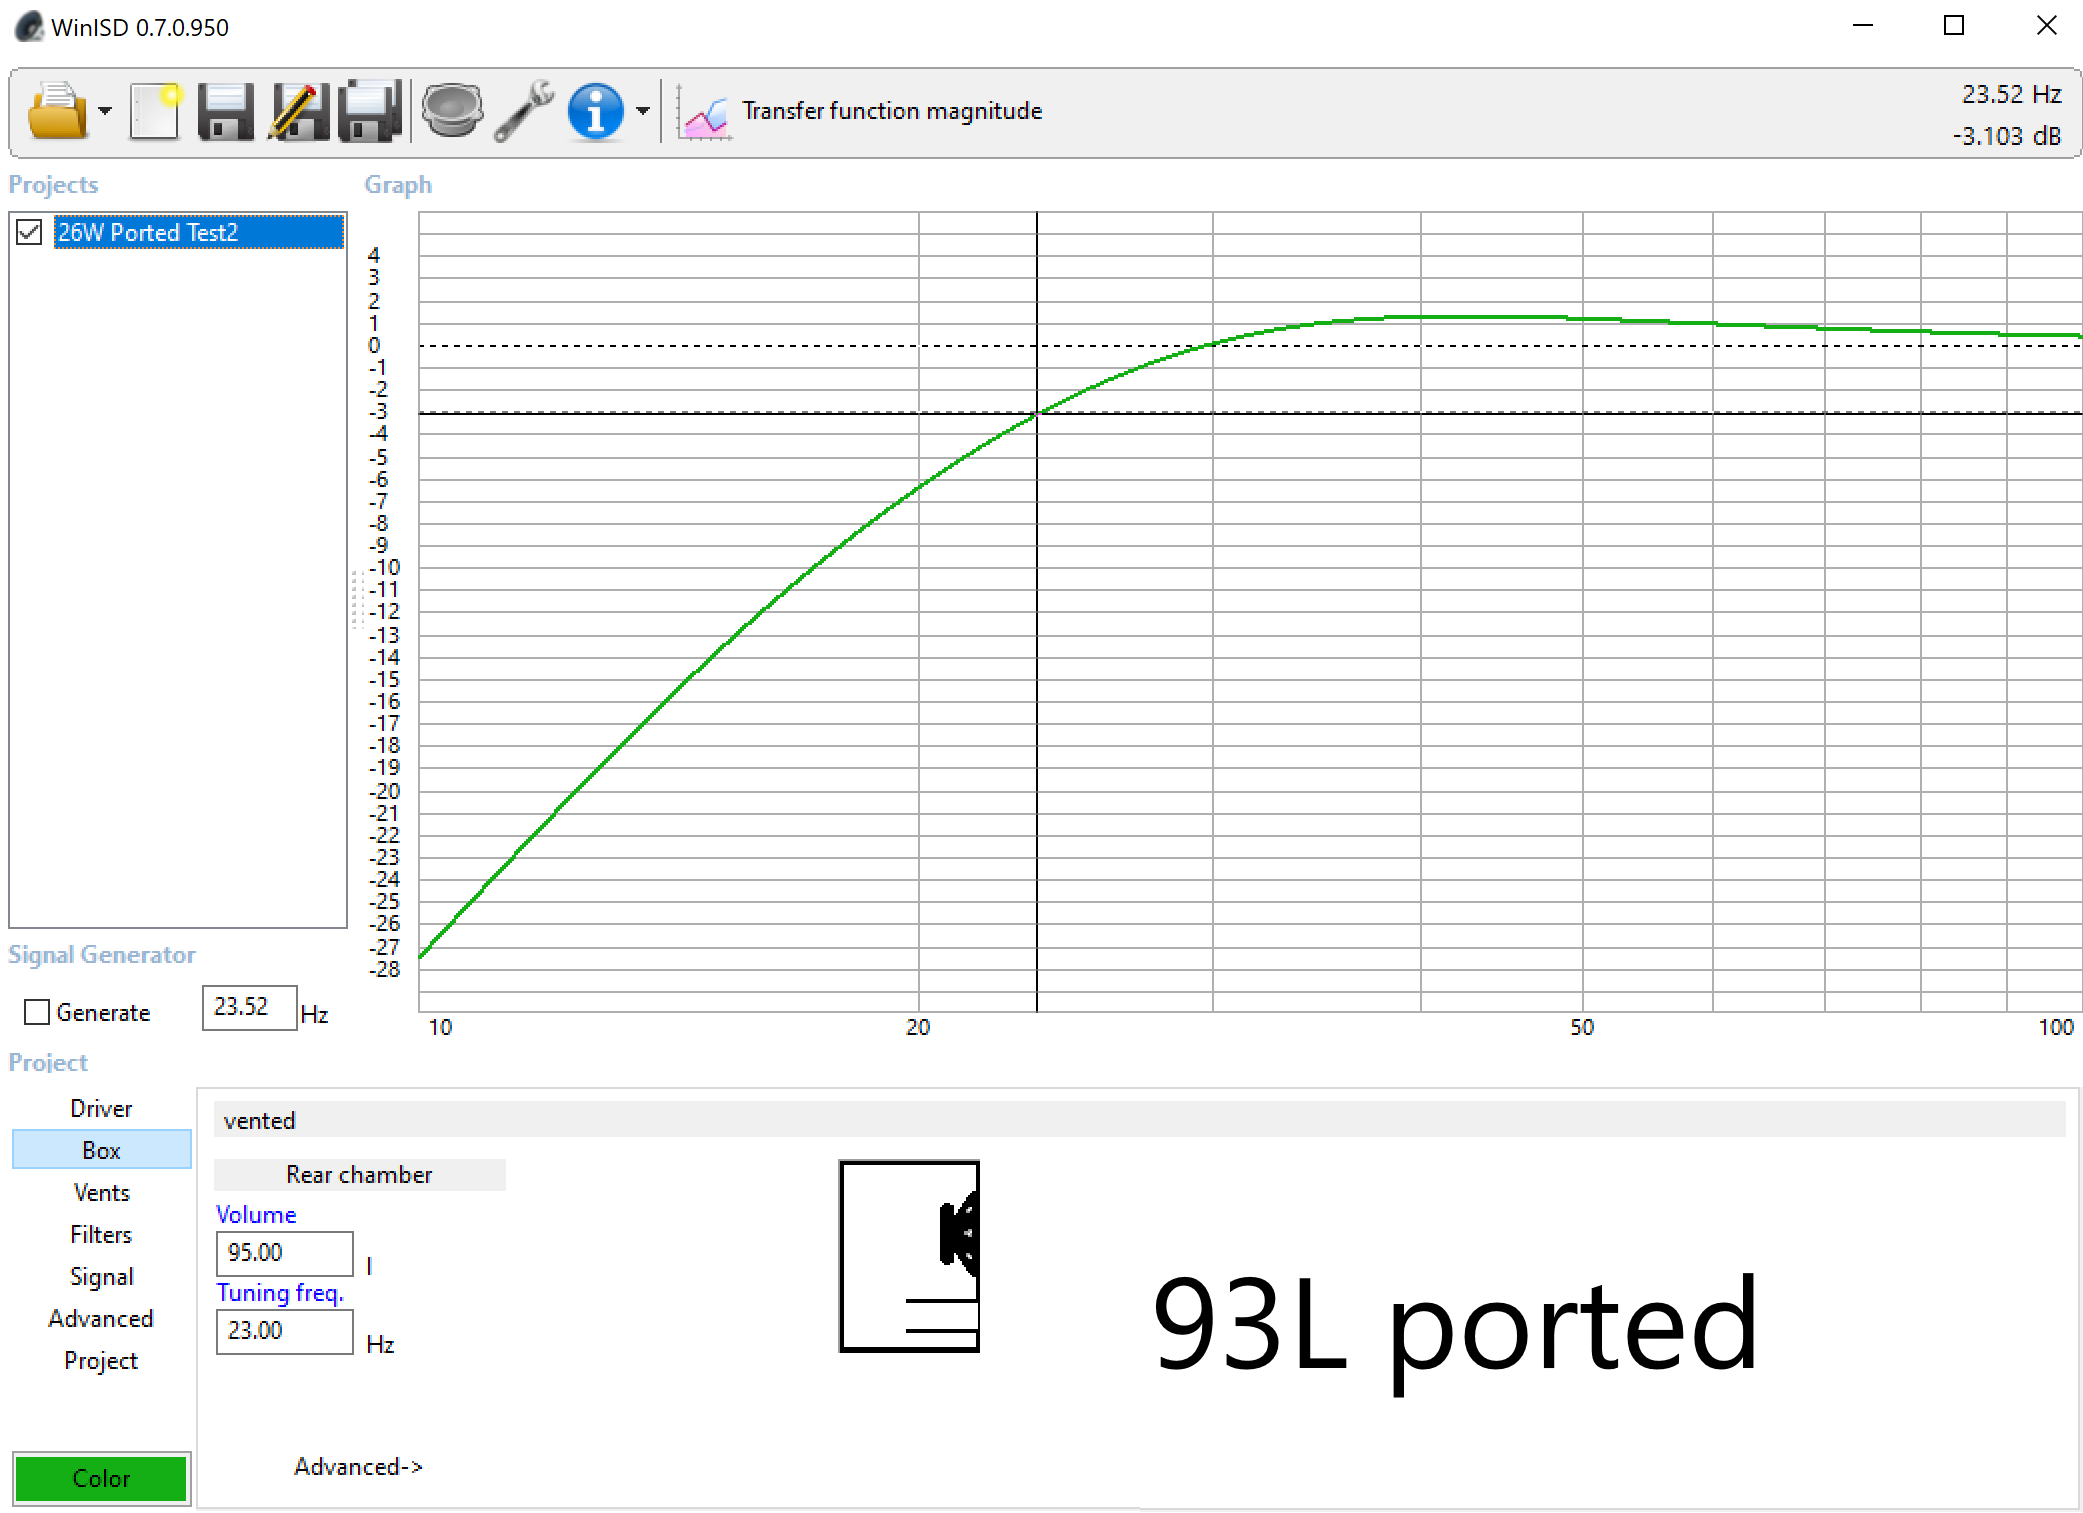Save the current project
Screen dimensions: 2083x1513
(226, 110)
